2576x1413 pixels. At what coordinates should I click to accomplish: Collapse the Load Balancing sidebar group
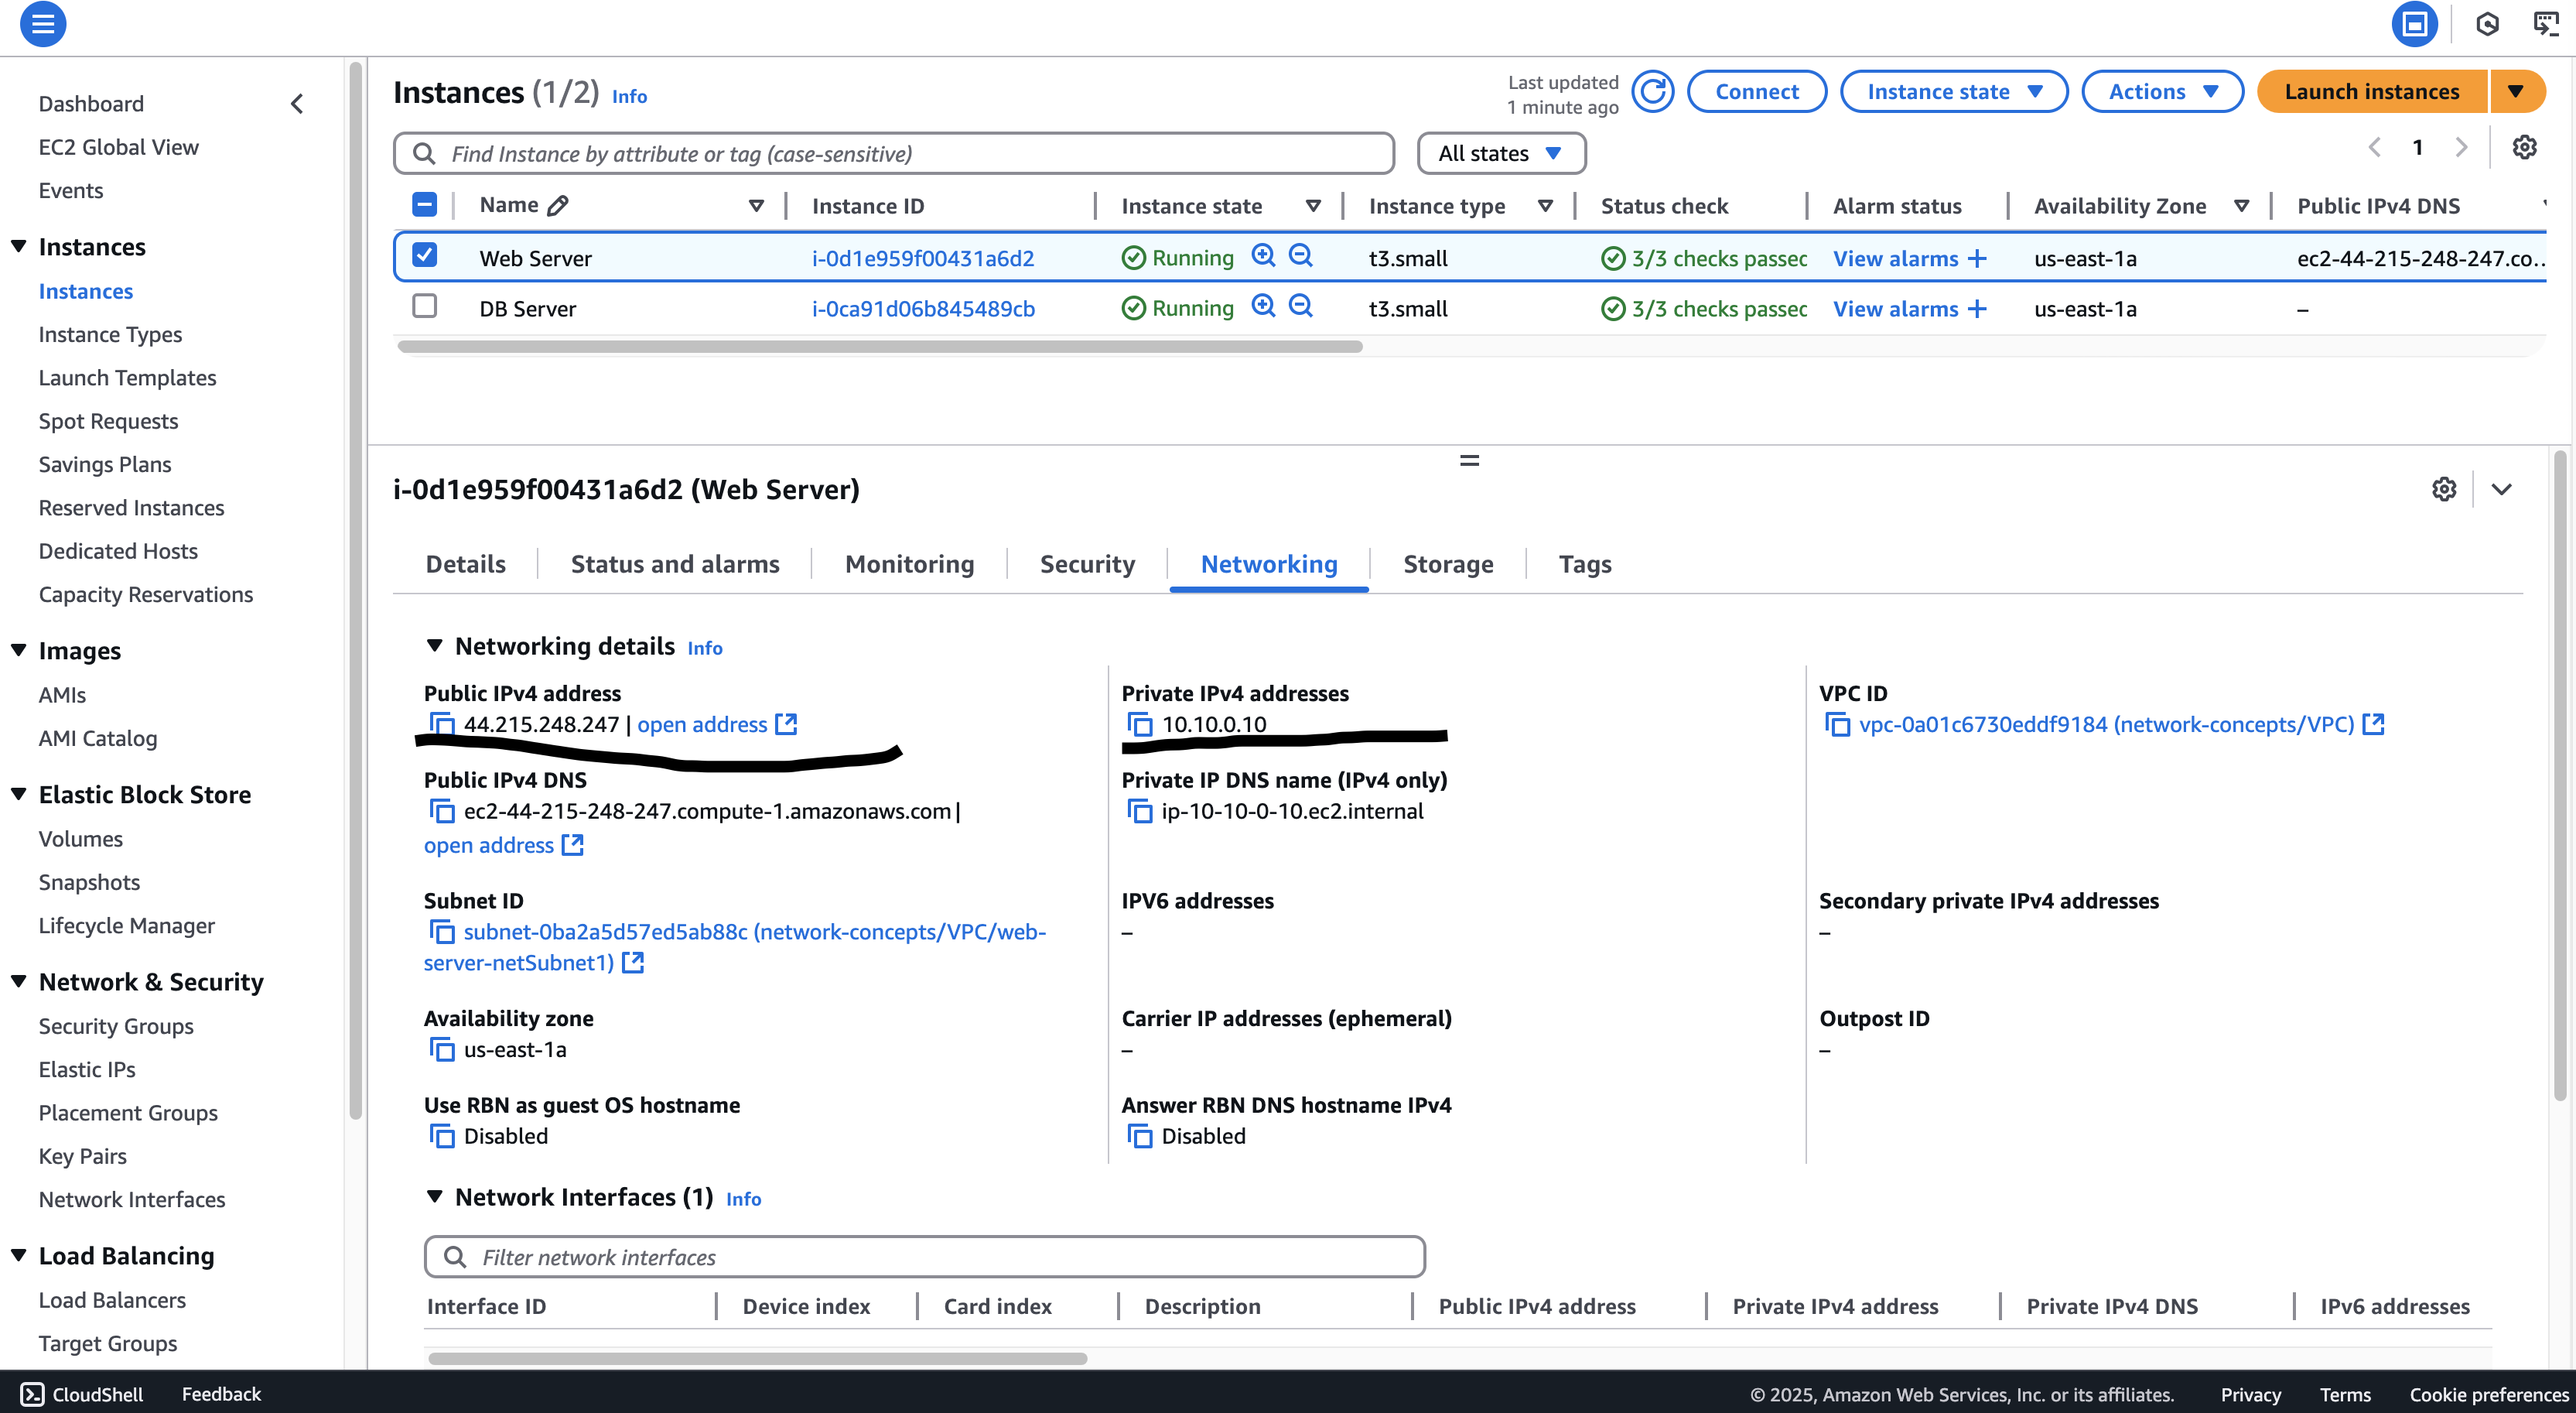point(18,1255)
